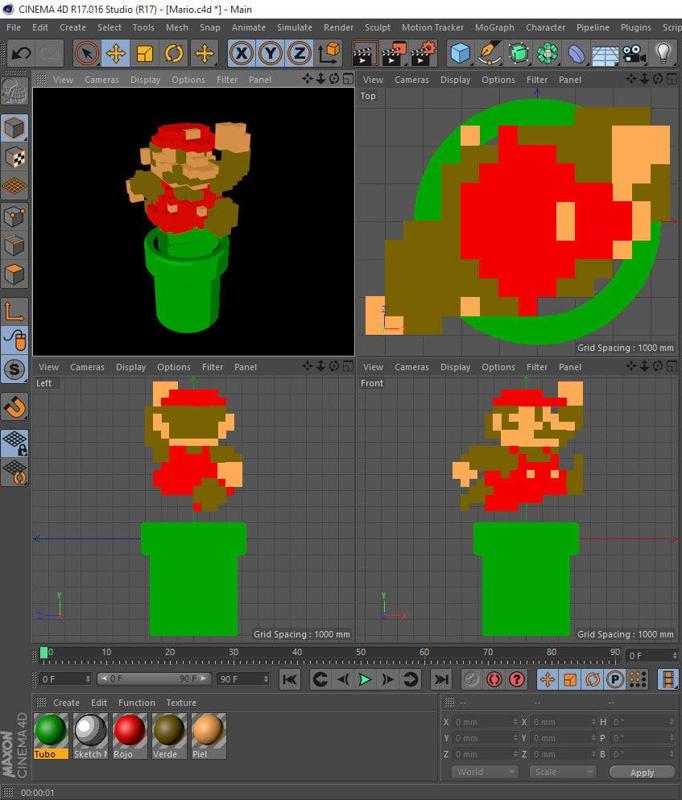Open the Spline pen tool
This screenshot has height=800, width=682.
point(489,53)
